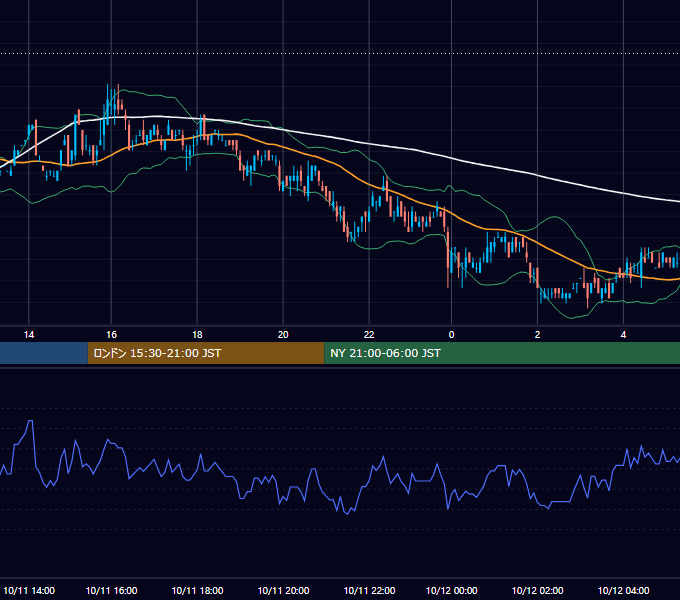Click the 10/12 00:00 date label
This screenshot has width=680, height=600.
click(x=451, y=590)
